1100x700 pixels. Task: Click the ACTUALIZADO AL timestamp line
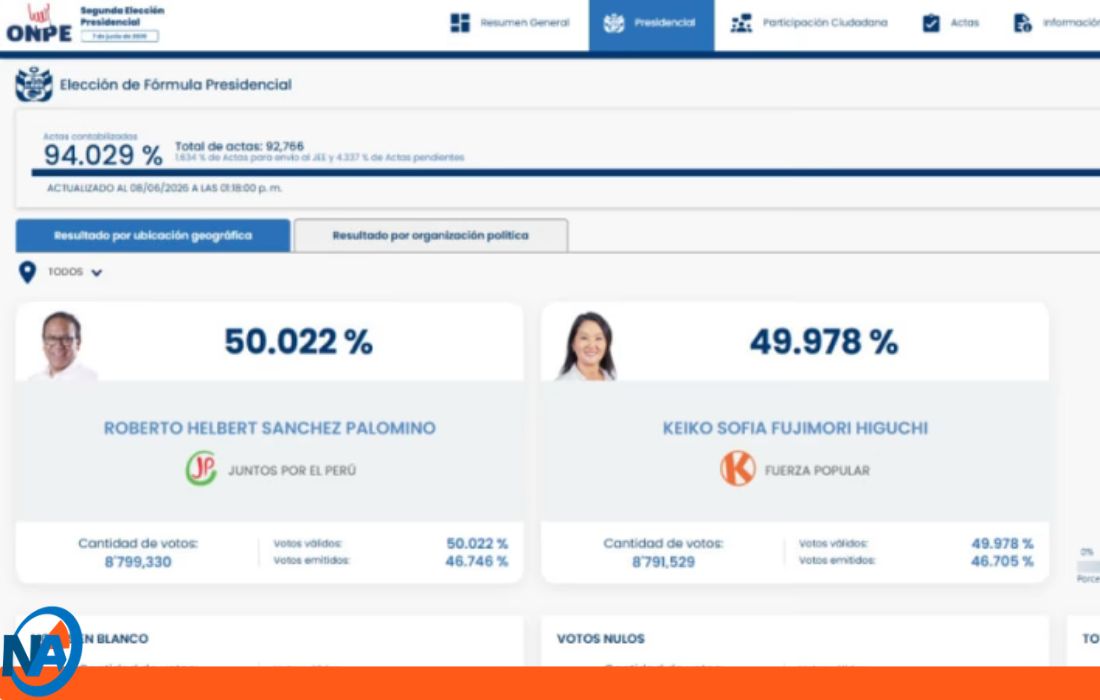pos(164,188)
